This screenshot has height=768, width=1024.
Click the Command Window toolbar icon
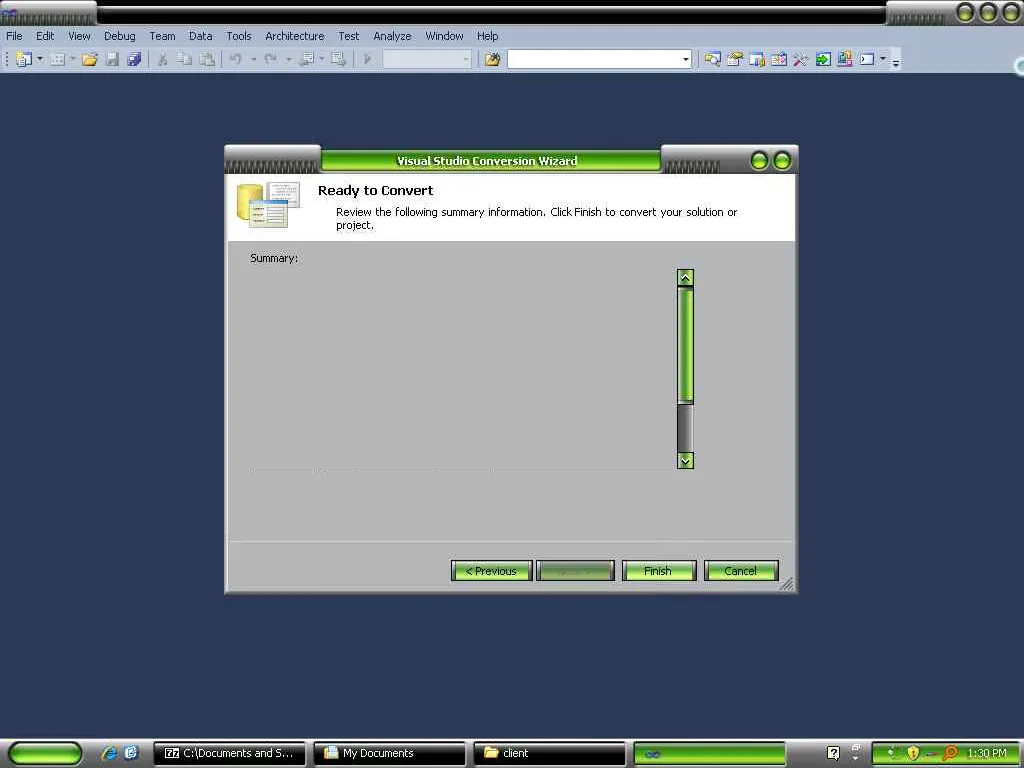pos(867,59)
